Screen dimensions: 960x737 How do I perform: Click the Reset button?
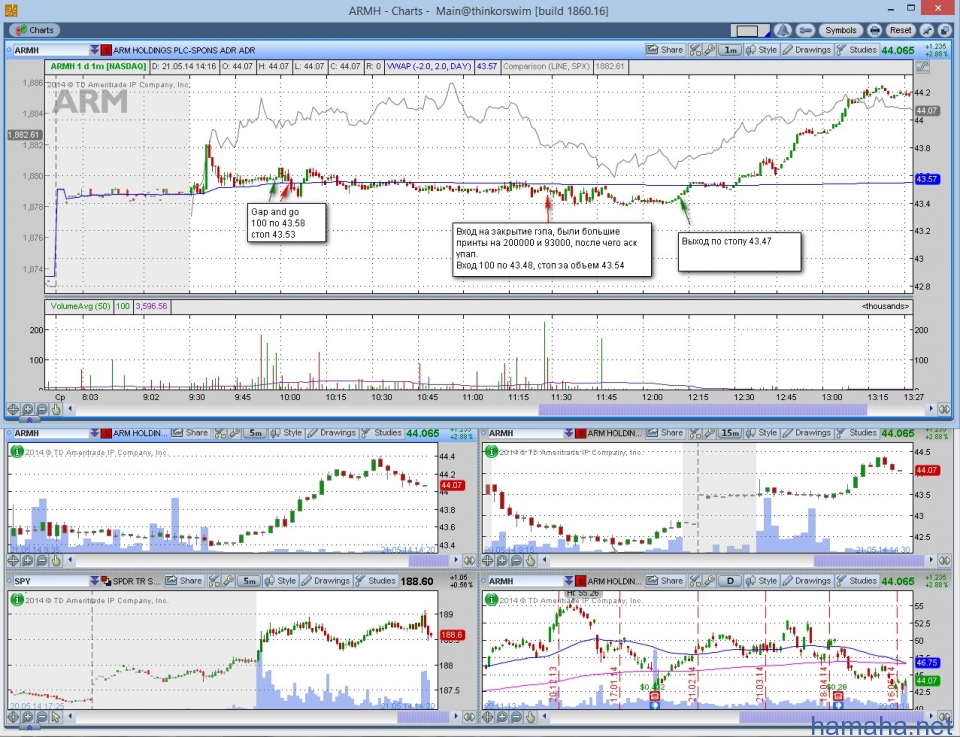(x=900, y=30)
